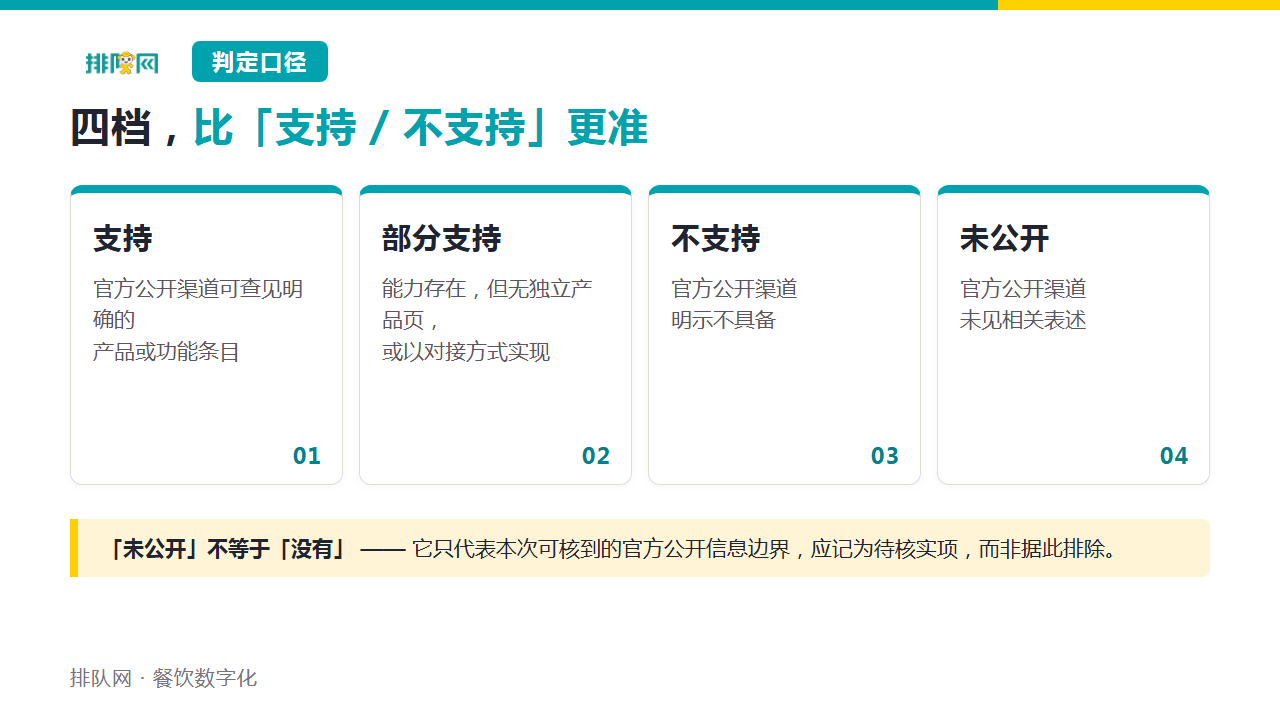Click the note sentence starting 它只代表本次可核到的
This screenshot has height=720, width=1280.
(765, 549)
